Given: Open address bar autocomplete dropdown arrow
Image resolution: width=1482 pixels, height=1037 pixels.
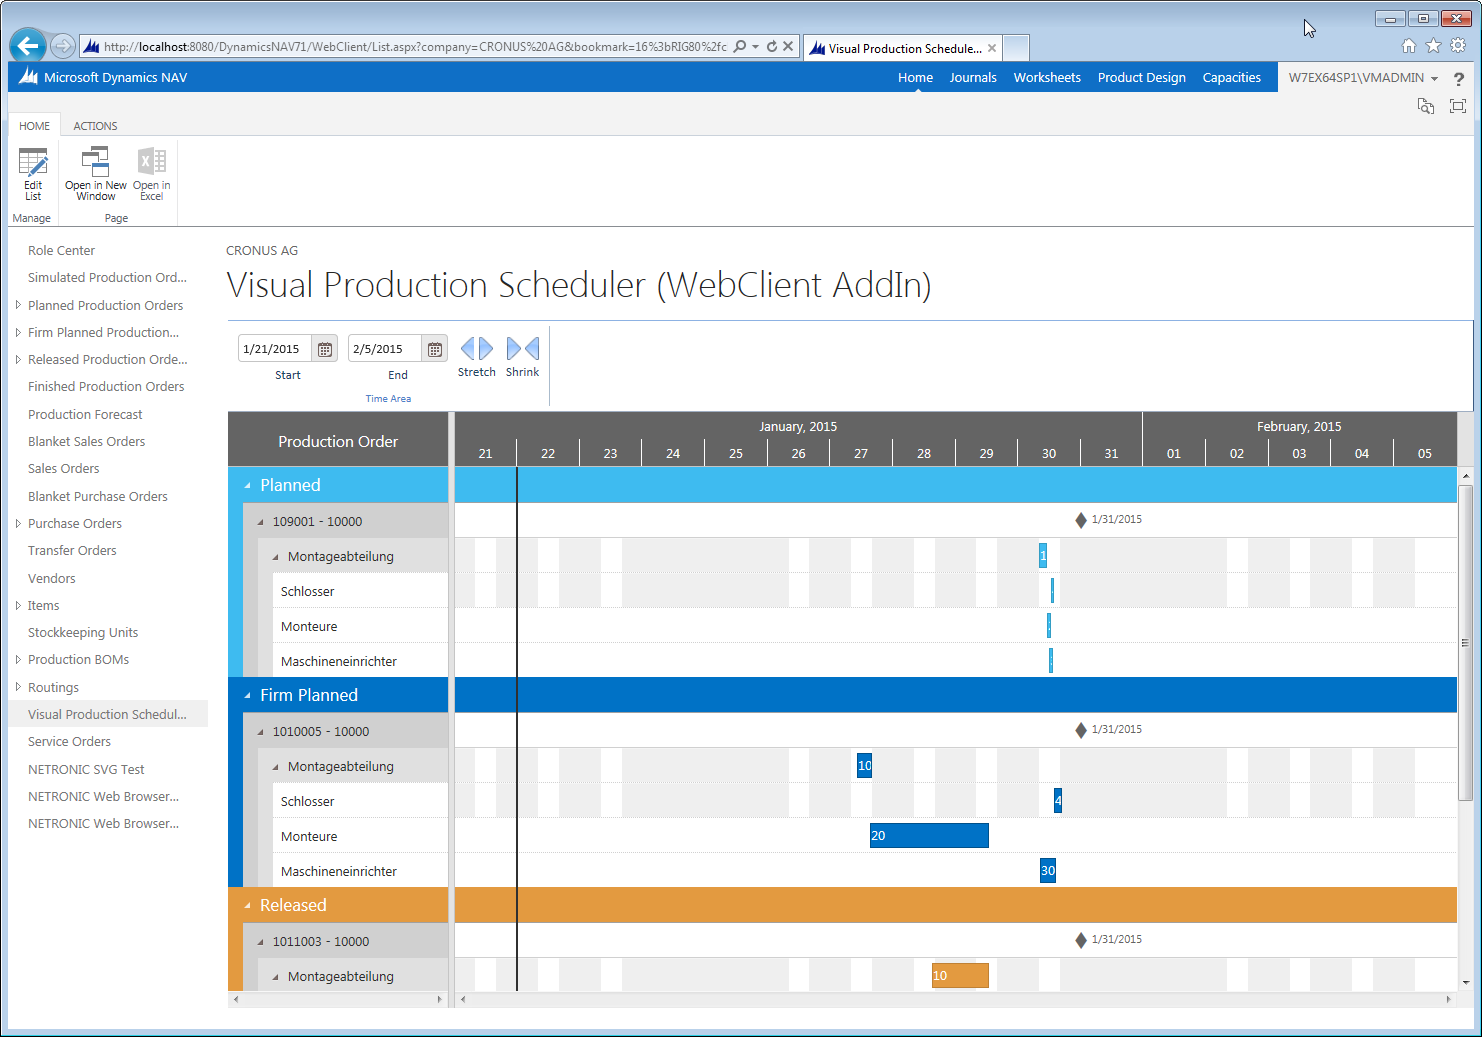Looking at the screenshot, I should pos(755,46).
